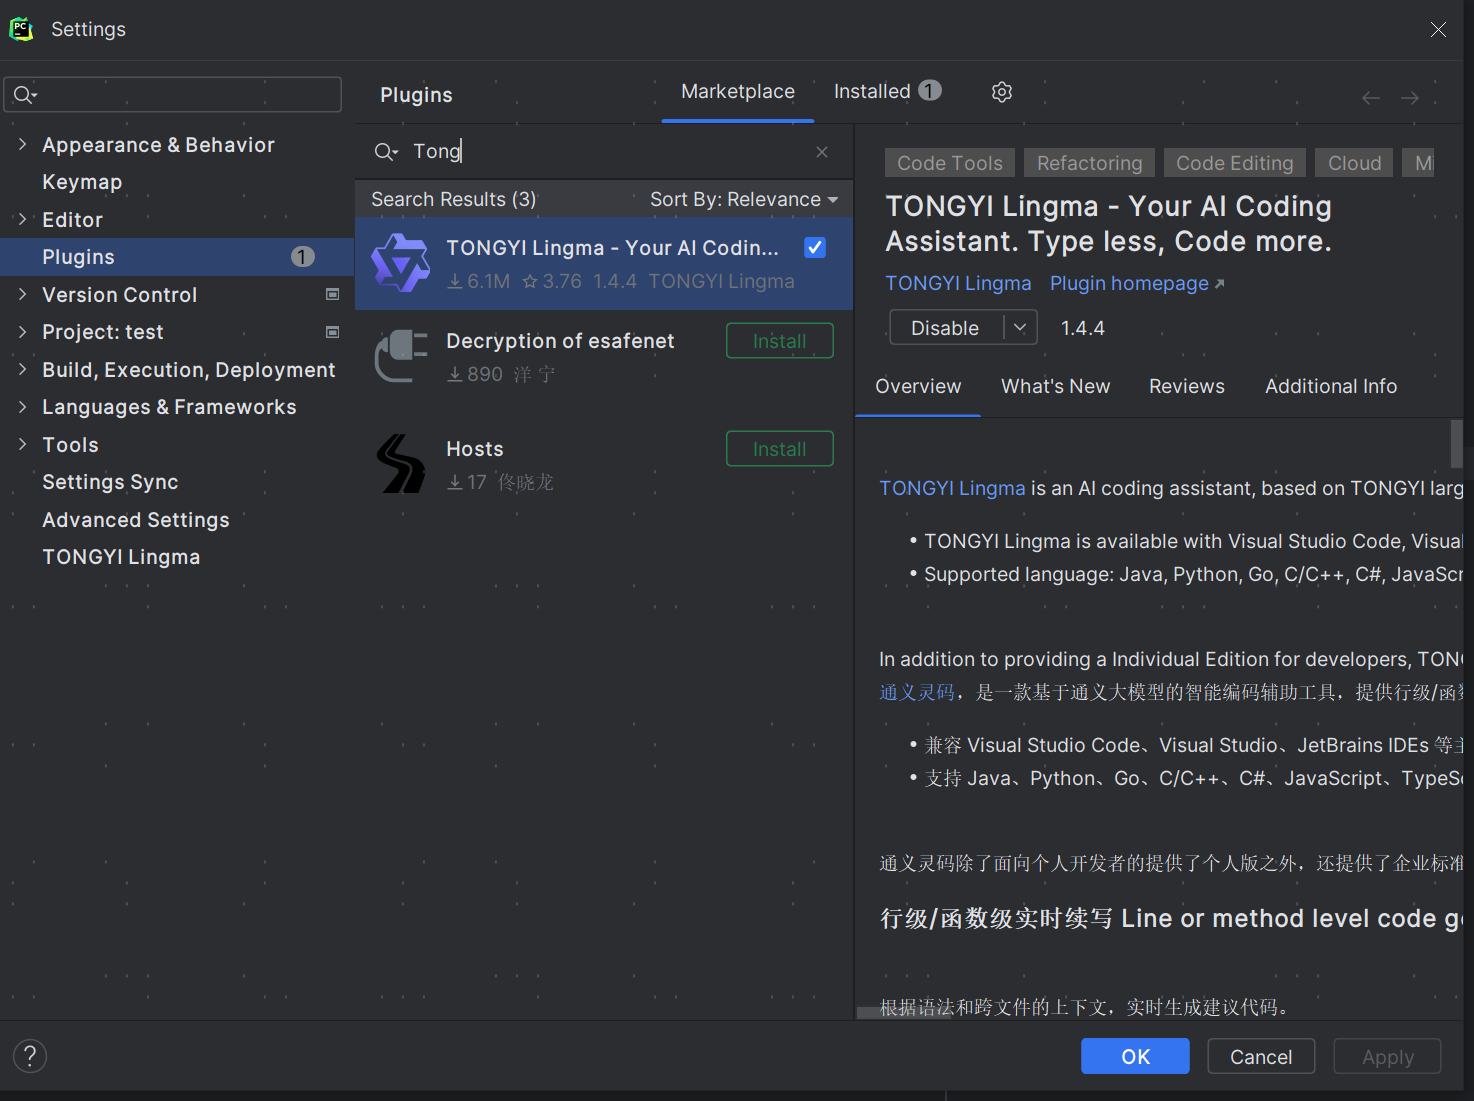Select Keymap in settings tree
The image size is (1474, 1101).
[82, 182]
